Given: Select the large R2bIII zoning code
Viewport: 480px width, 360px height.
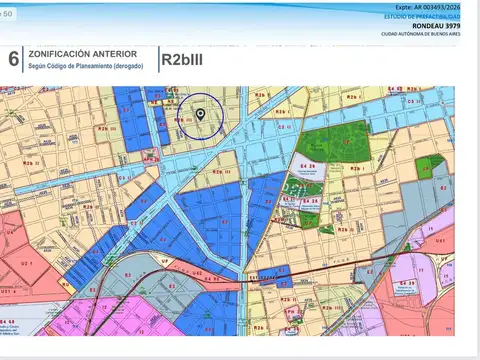Looking at the screenshot, I should [182, 60].
